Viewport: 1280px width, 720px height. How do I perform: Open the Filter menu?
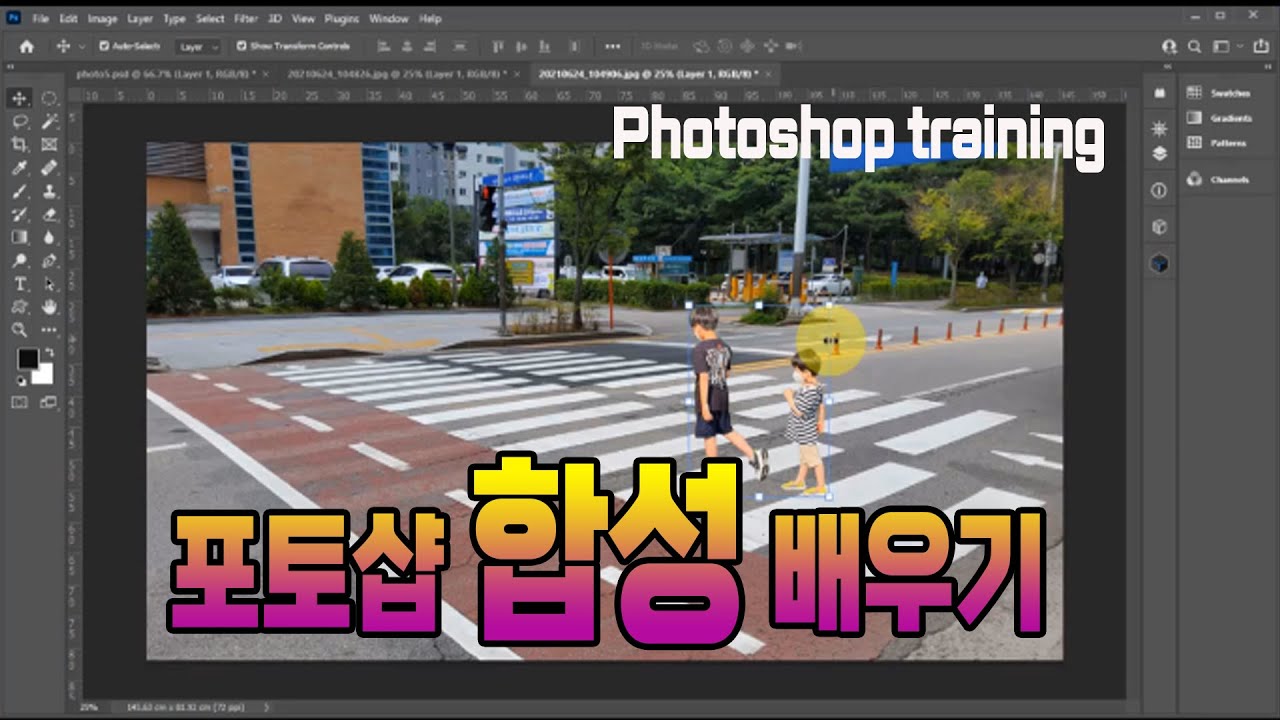click(245, 18)
